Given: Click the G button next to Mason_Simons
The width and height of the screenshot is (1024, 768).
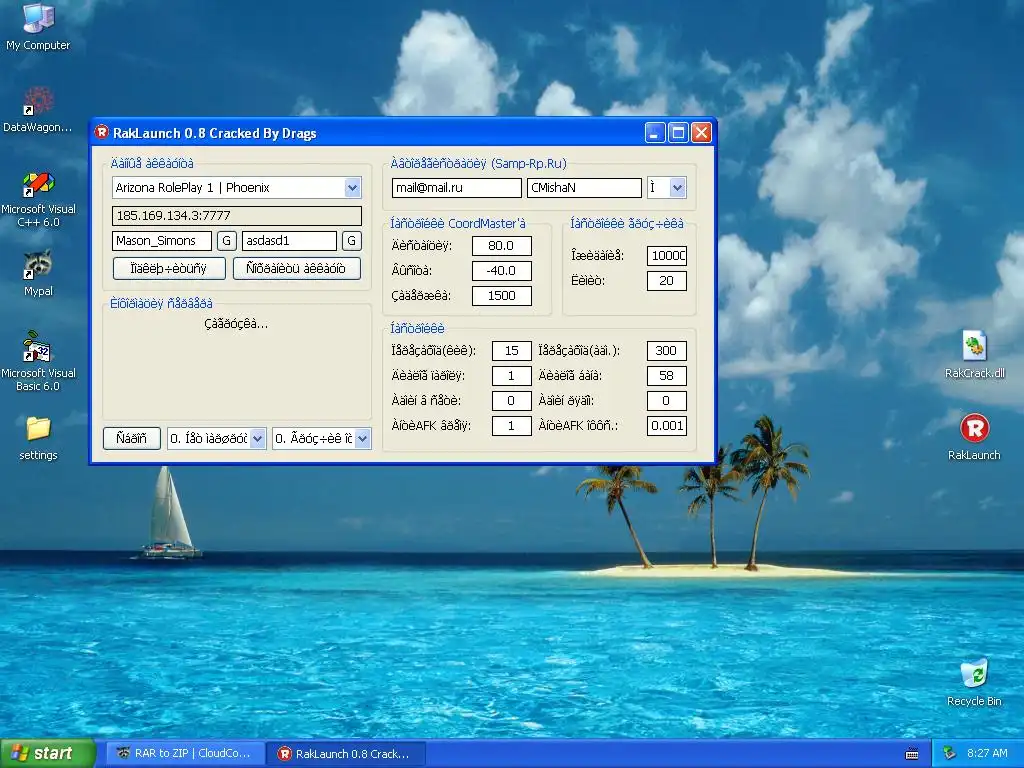Looking at the screenshot, I should tap(227, 241).
